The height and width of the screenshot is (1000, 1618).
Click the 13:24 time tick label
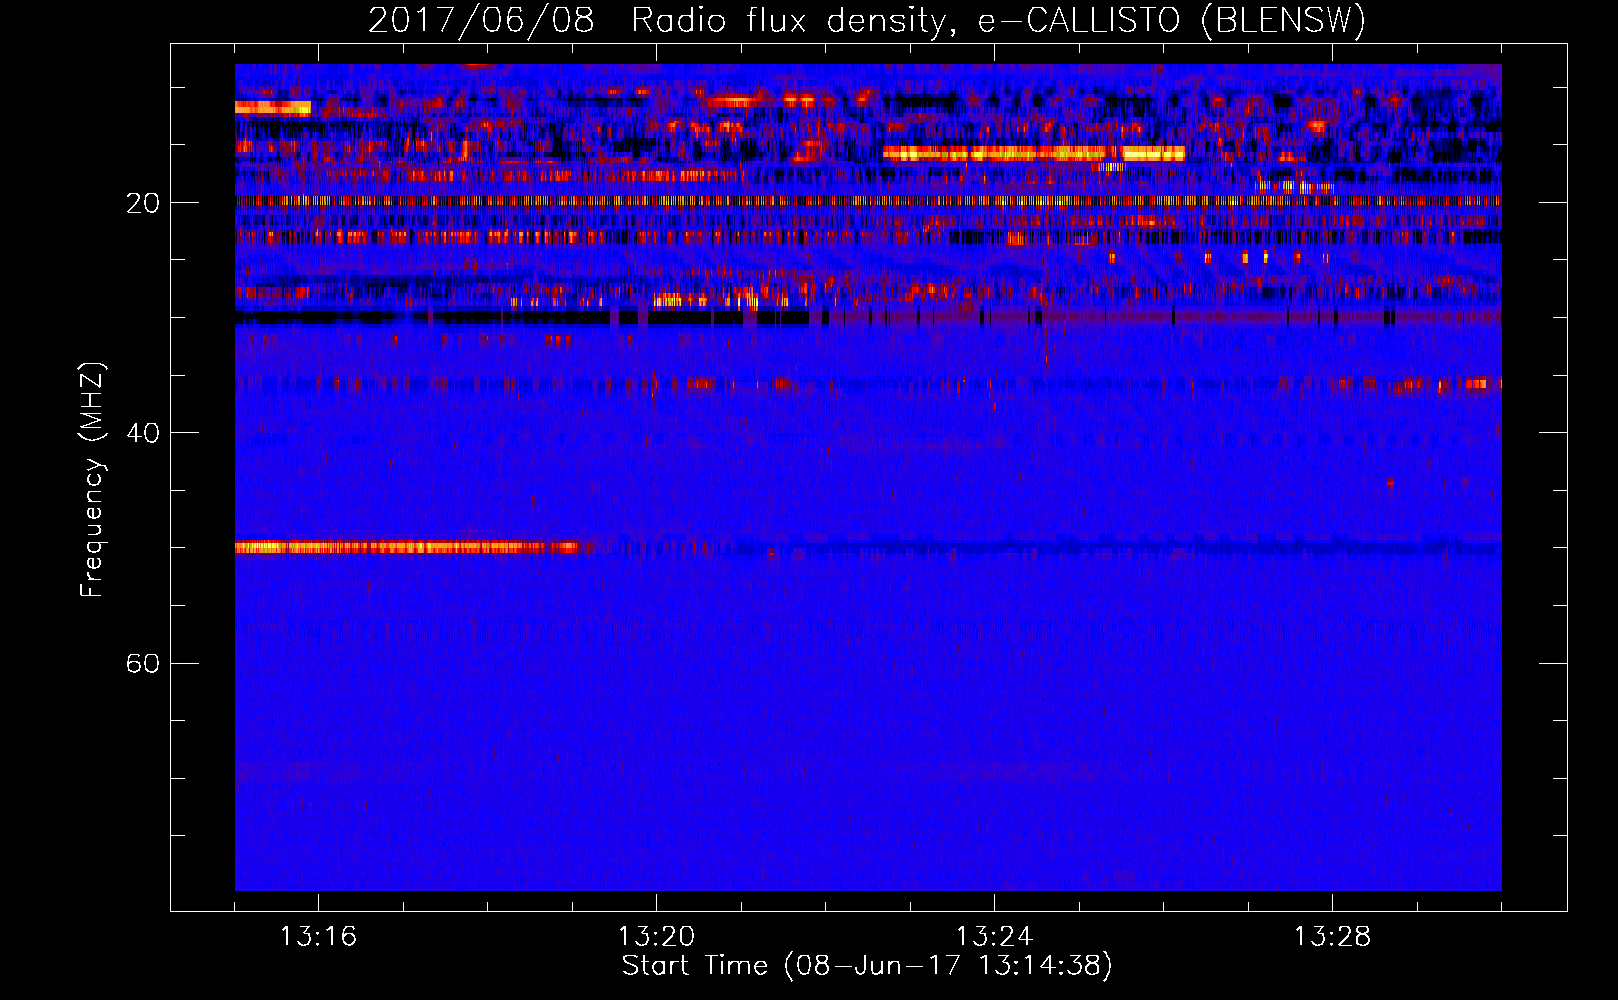994,937
